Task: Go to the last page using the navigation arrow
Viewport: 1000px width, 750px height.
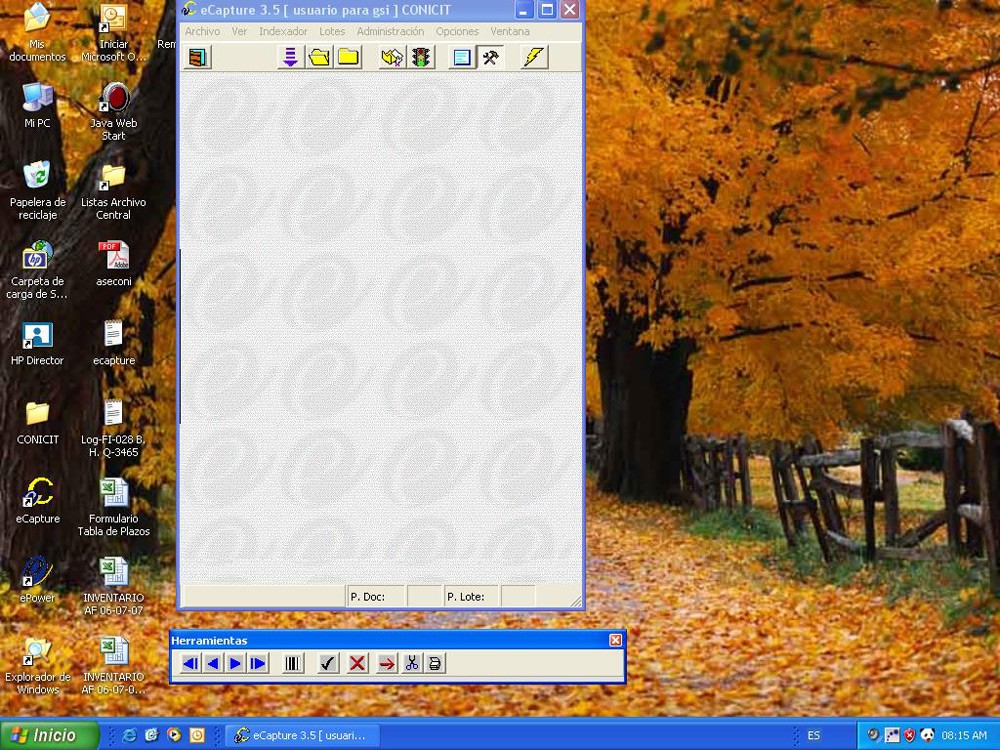Action: (x=258, y=663)
